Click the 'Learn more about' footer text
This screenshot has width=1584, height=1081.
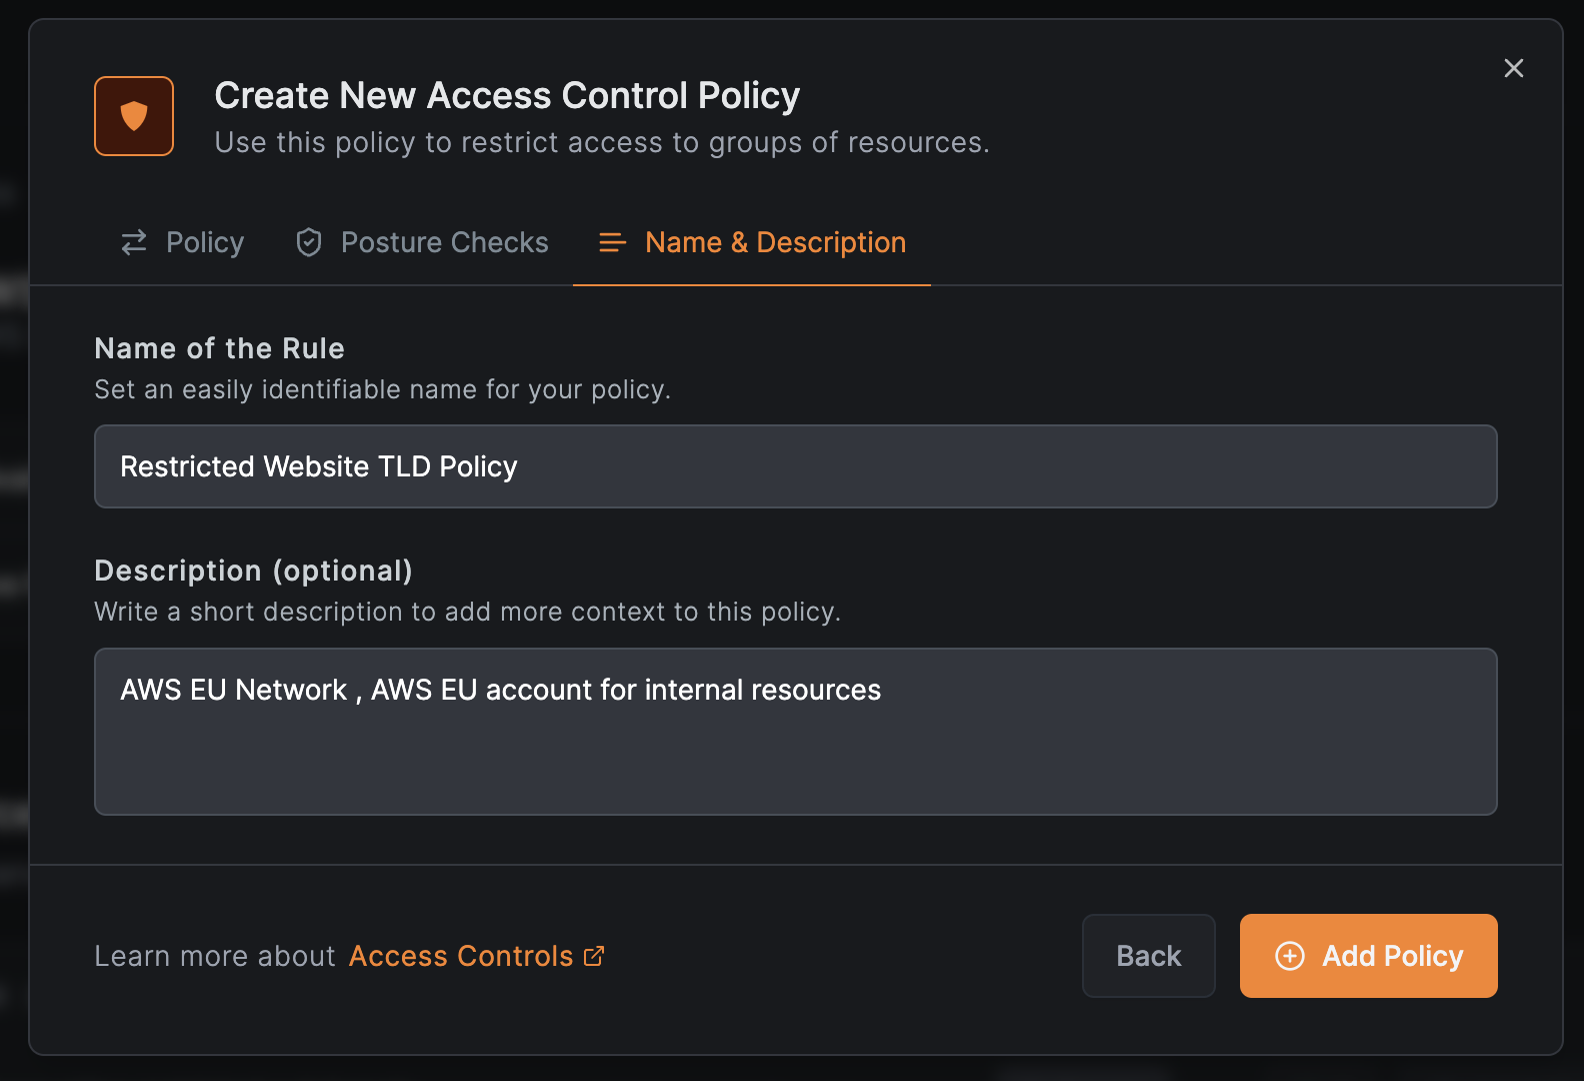[214, 956]
